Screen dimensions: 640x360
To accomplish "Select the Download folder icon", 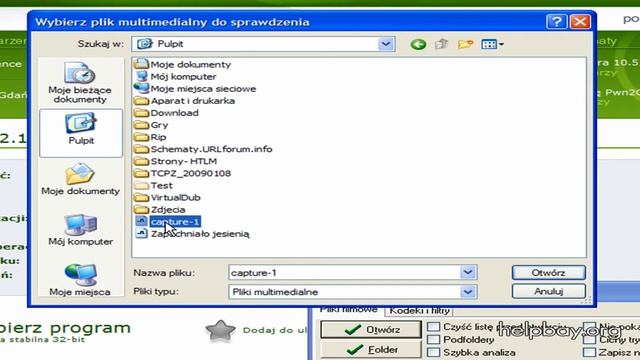I will point(141,113).
